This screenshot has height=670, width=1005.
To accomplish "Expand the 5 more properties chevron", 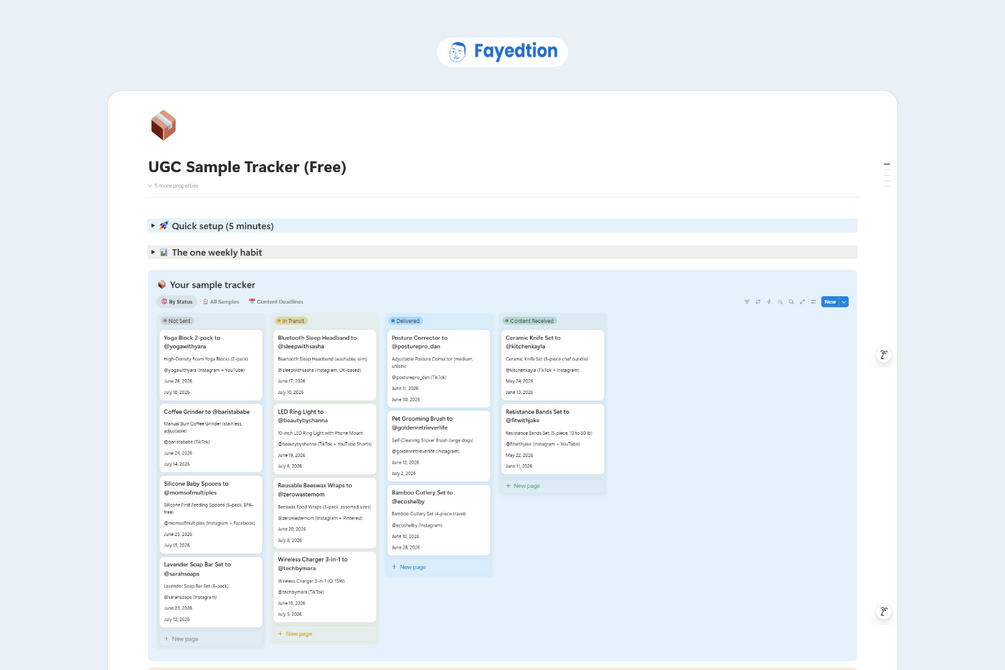I will [150, 186].
